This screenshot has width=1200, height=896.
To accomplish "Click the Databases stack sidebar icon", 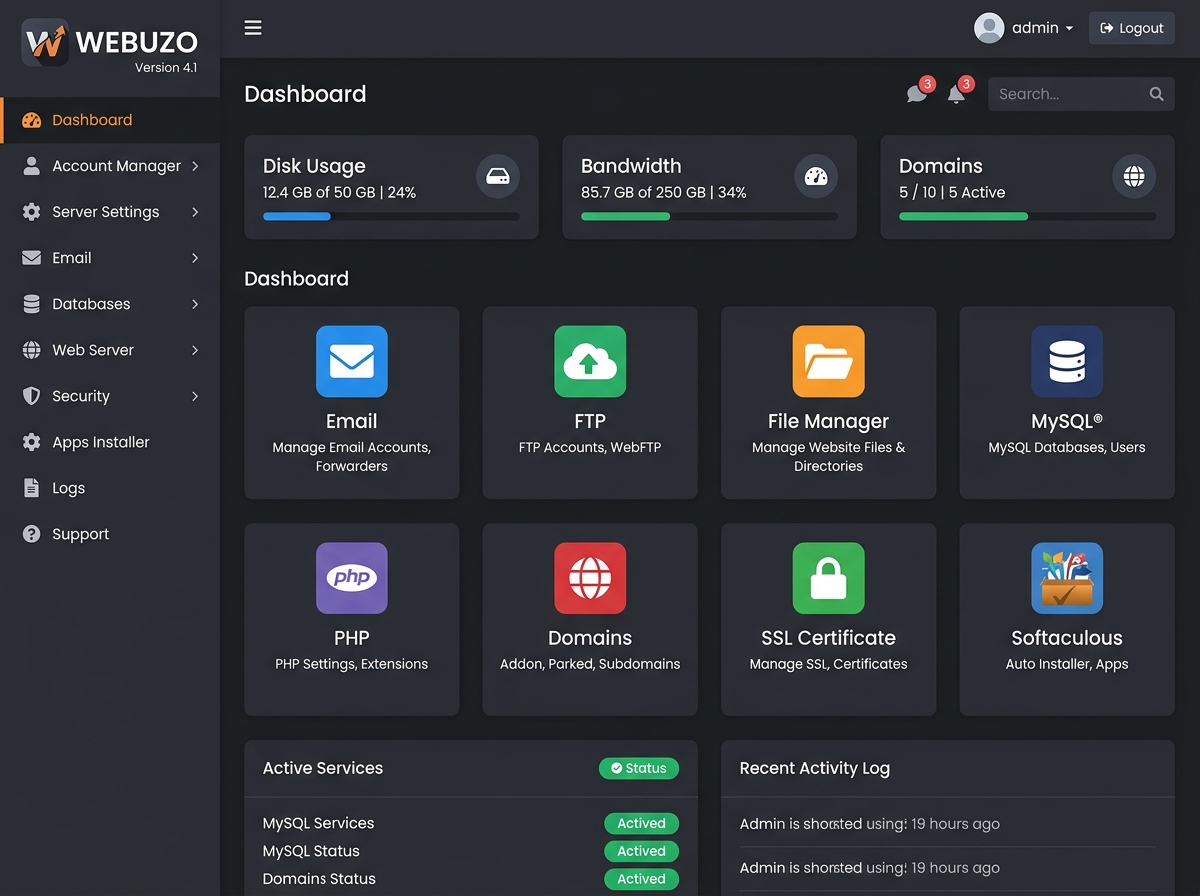I will pyautogui.click(x=32, y=304).
